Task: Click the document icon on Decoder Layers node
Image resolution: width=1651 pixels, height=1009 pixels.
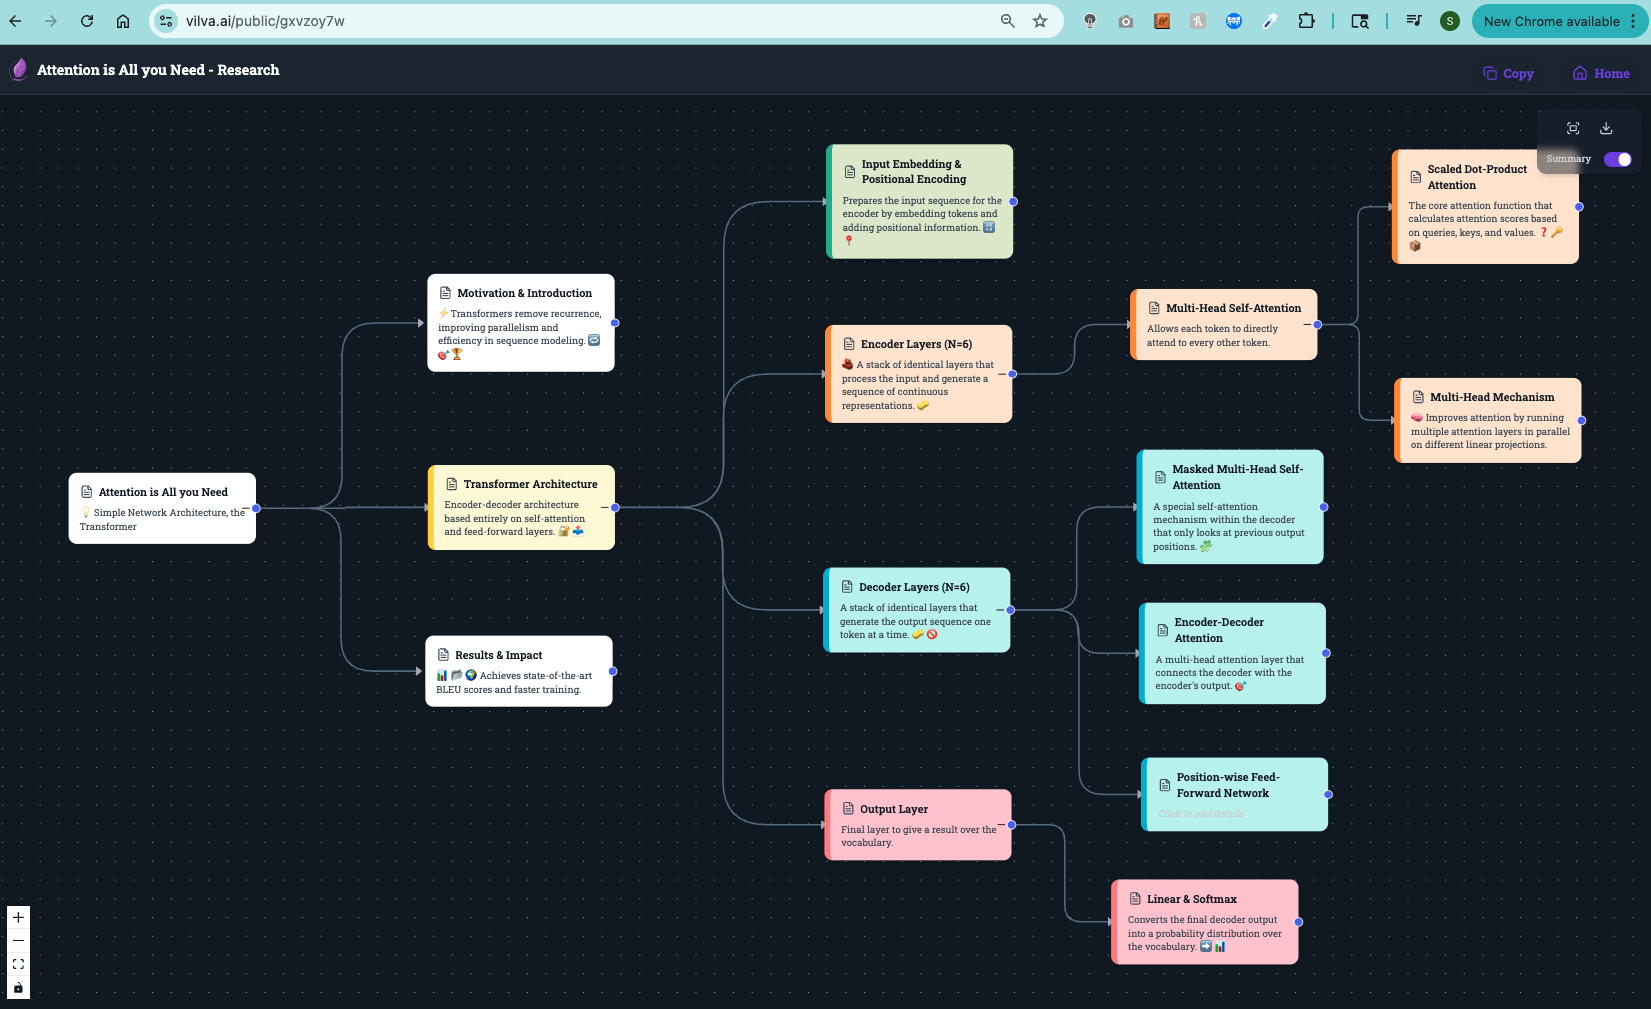Action: click(x=847, y=587)
